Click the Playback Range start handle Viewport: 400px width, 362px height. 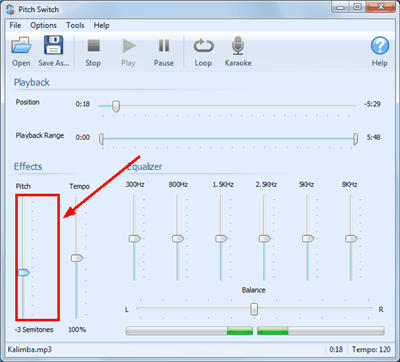pos(101,139)
